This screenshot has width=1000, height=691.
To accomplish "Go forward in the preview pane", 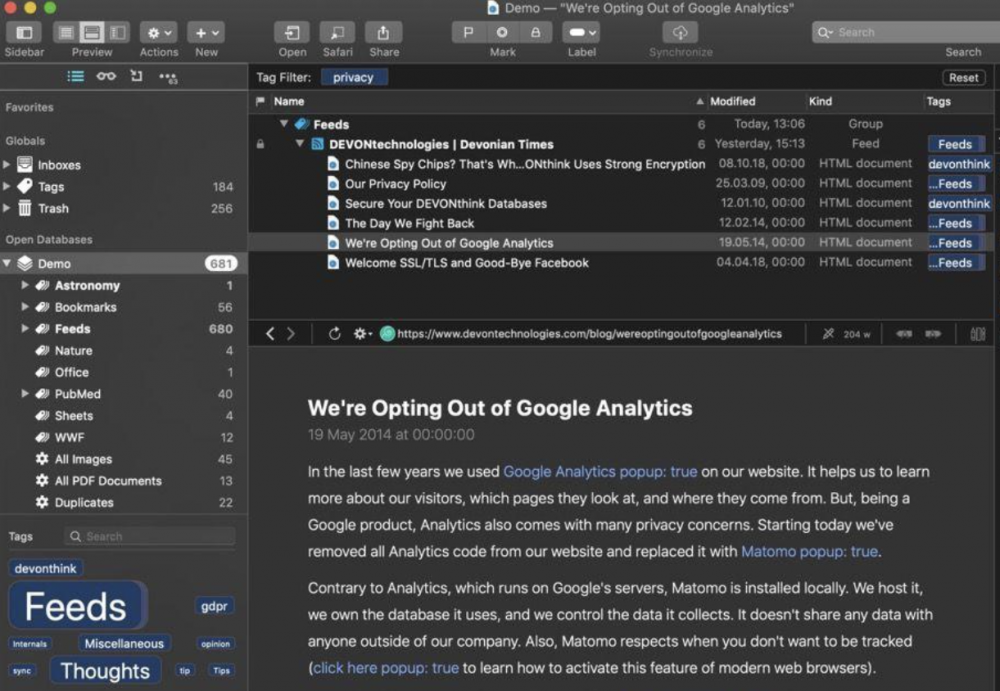I will point(291,334).
